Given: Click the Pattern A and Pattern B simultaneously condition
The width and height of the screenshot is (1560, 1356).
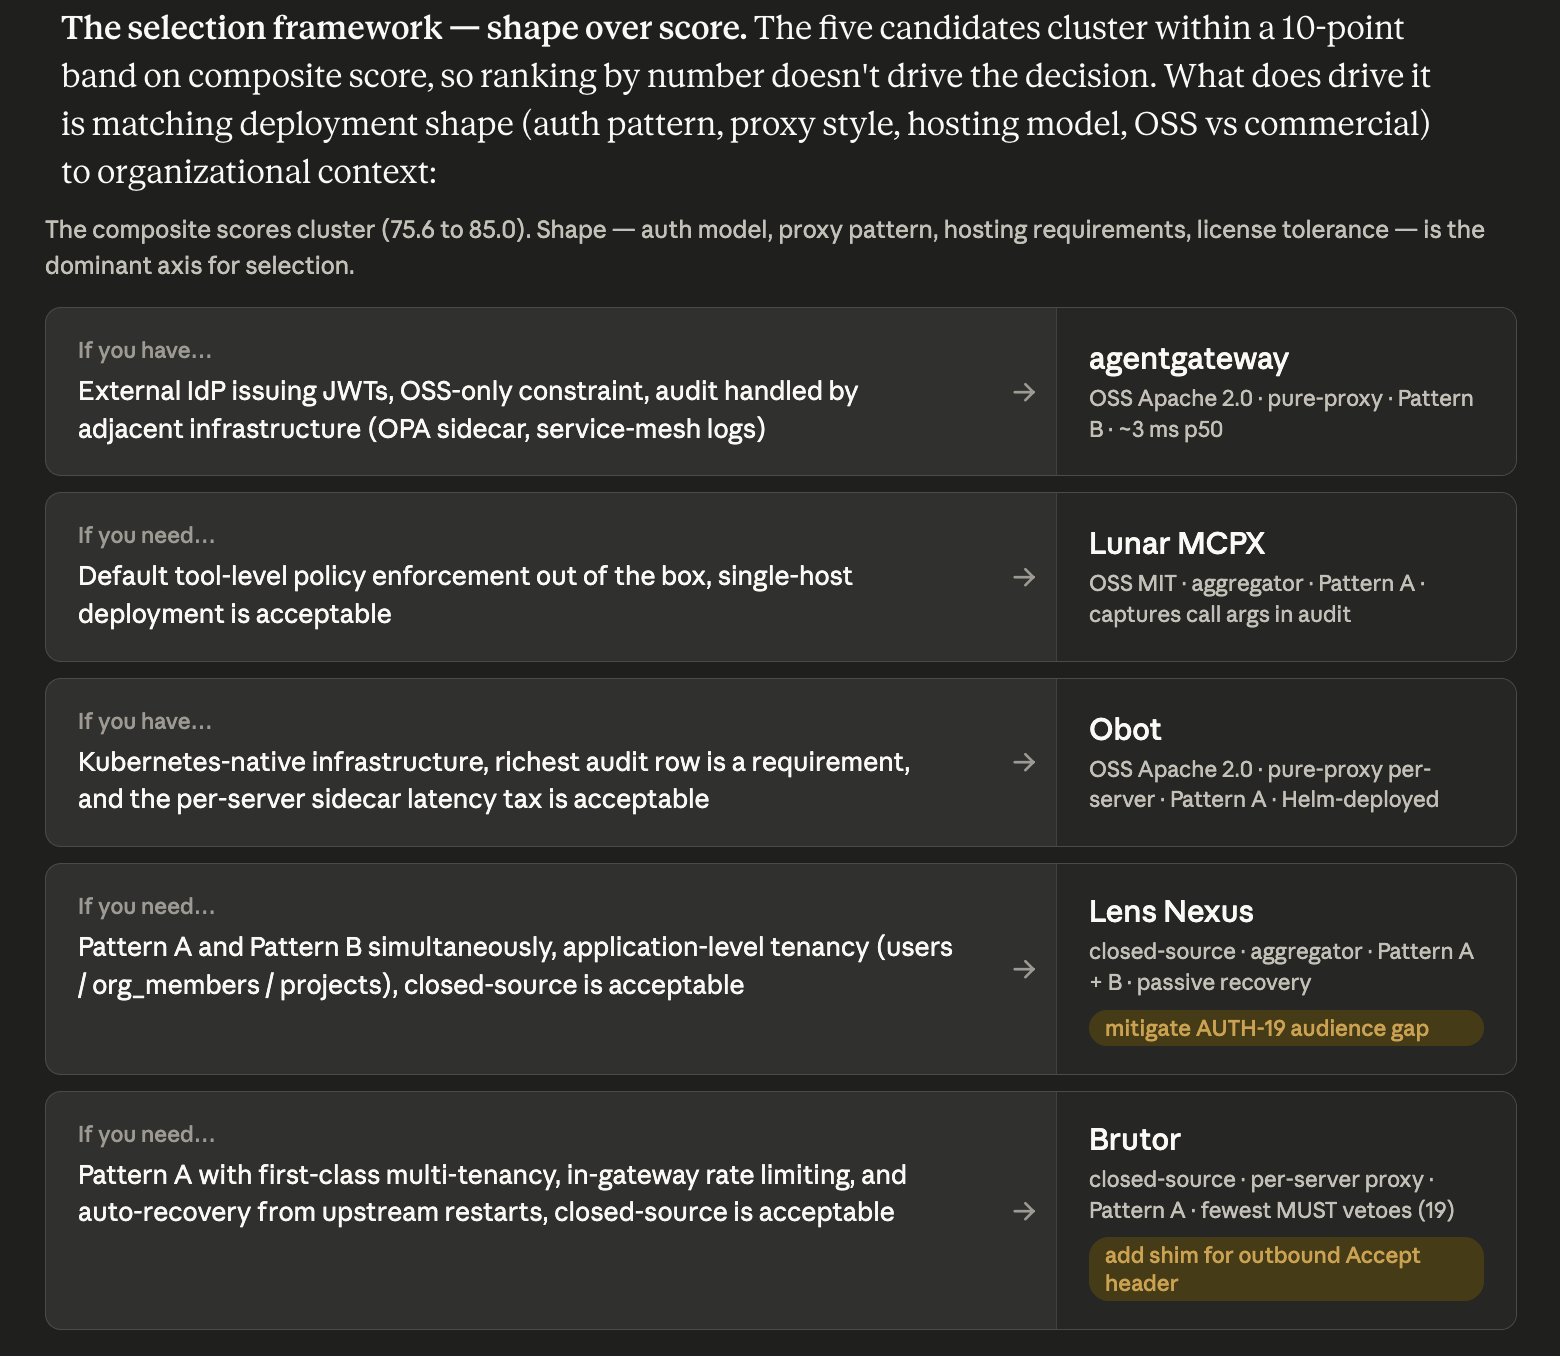Looking at the screenshot, I should 515,966.
